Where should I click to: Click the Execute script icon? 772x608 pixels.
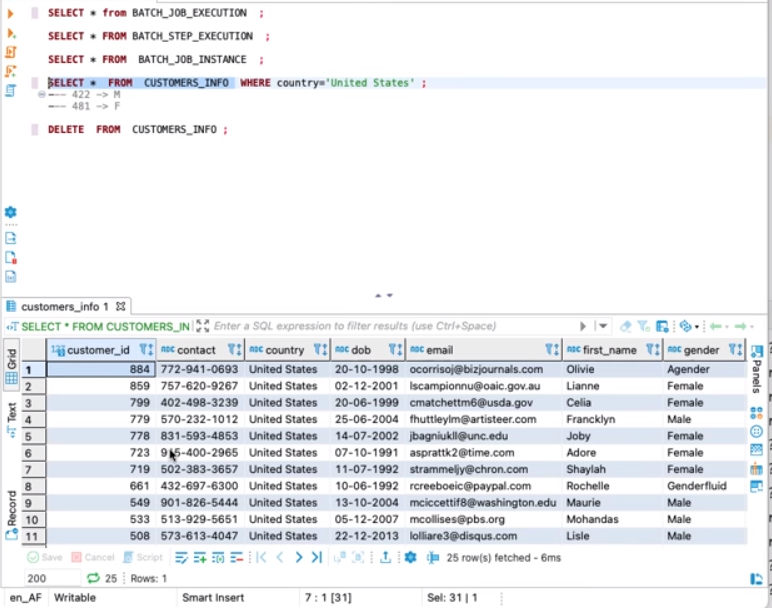[x=11, y=52]
